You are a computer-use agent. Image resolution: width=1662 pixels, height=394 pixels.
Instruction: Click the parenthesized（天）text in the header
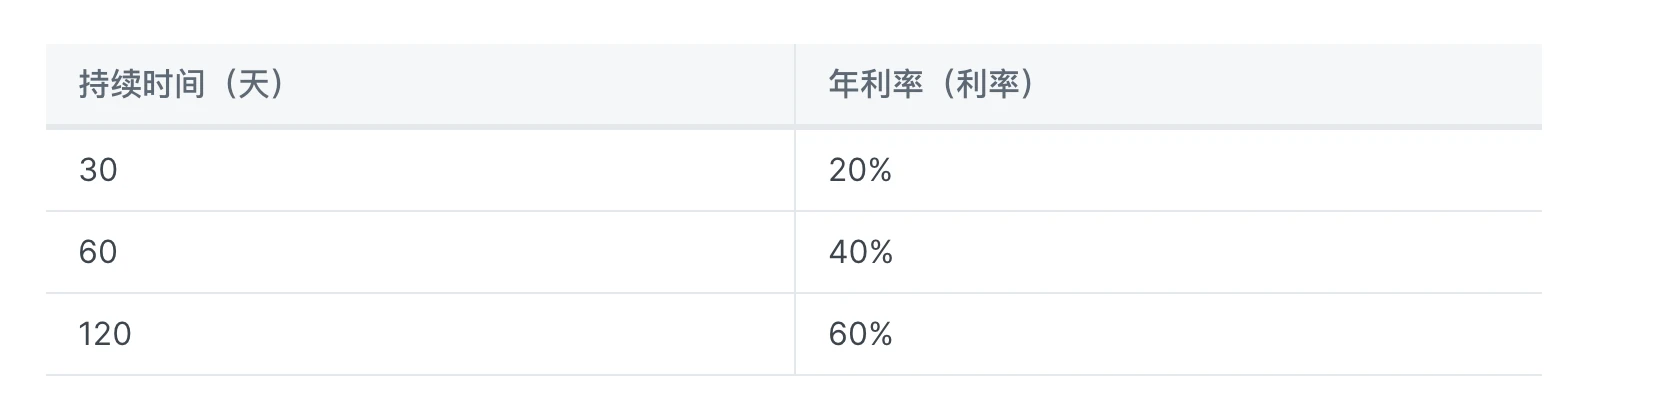tap(249, 85)
